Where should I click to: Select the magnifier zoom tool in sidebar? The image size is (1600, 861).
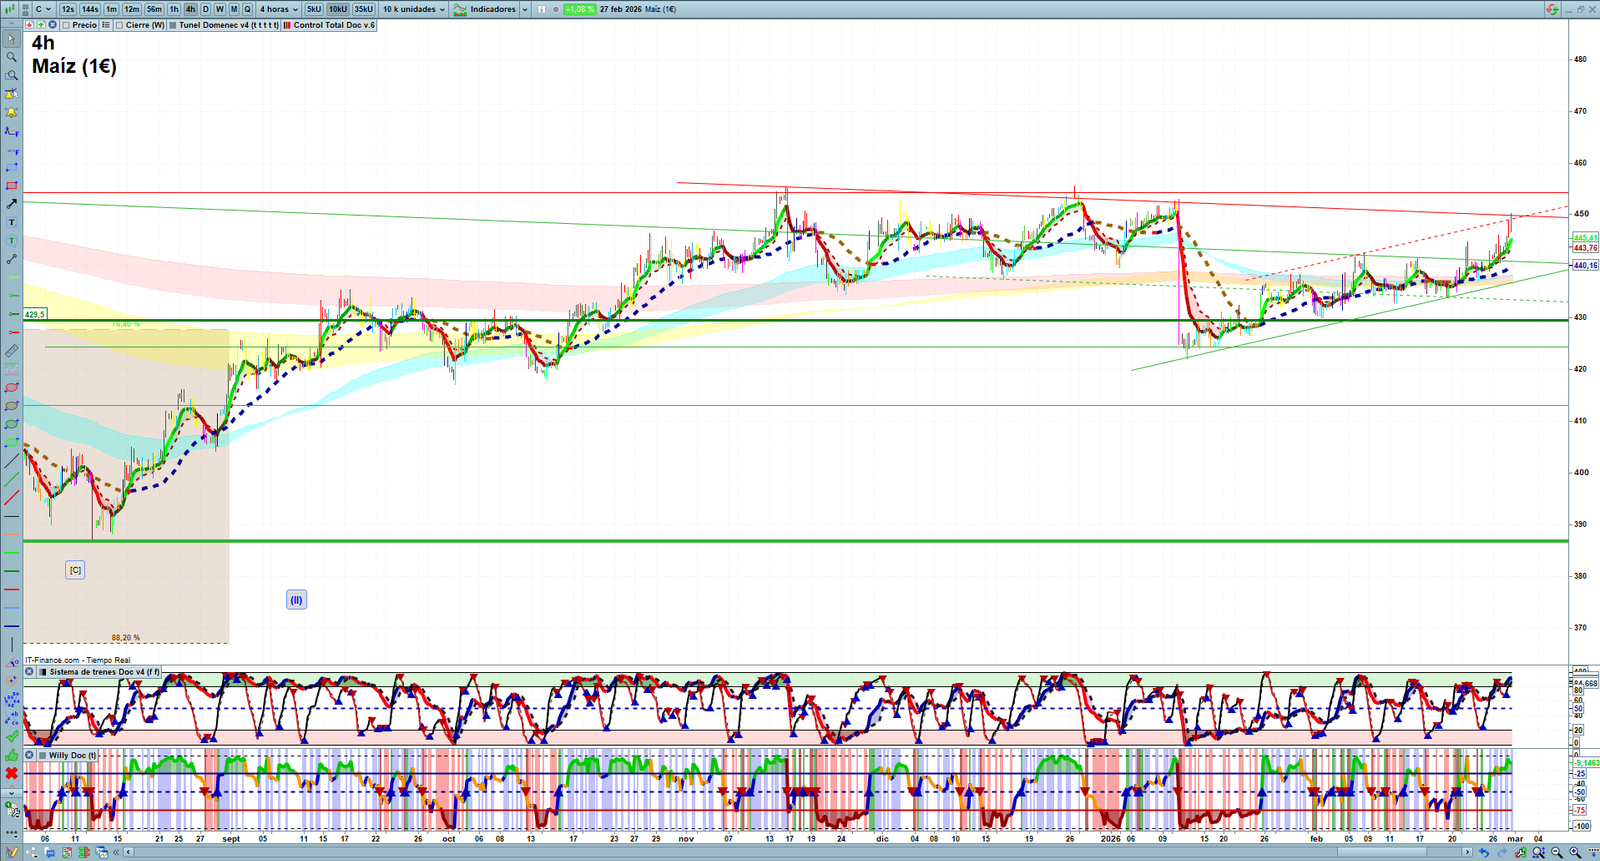point(11,57)
